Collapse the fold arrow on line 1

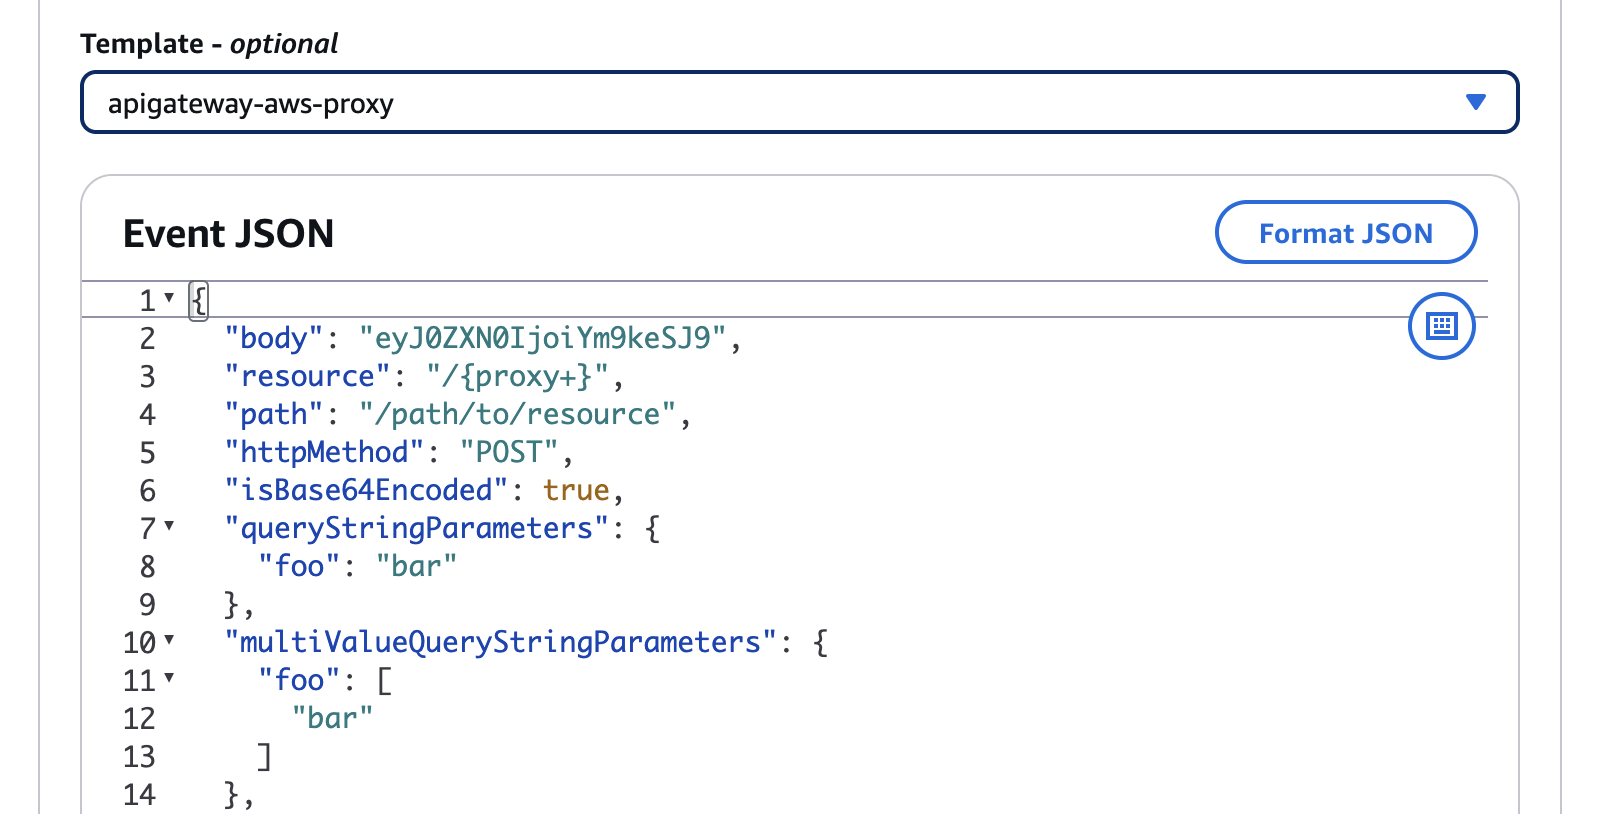(169, 298)
